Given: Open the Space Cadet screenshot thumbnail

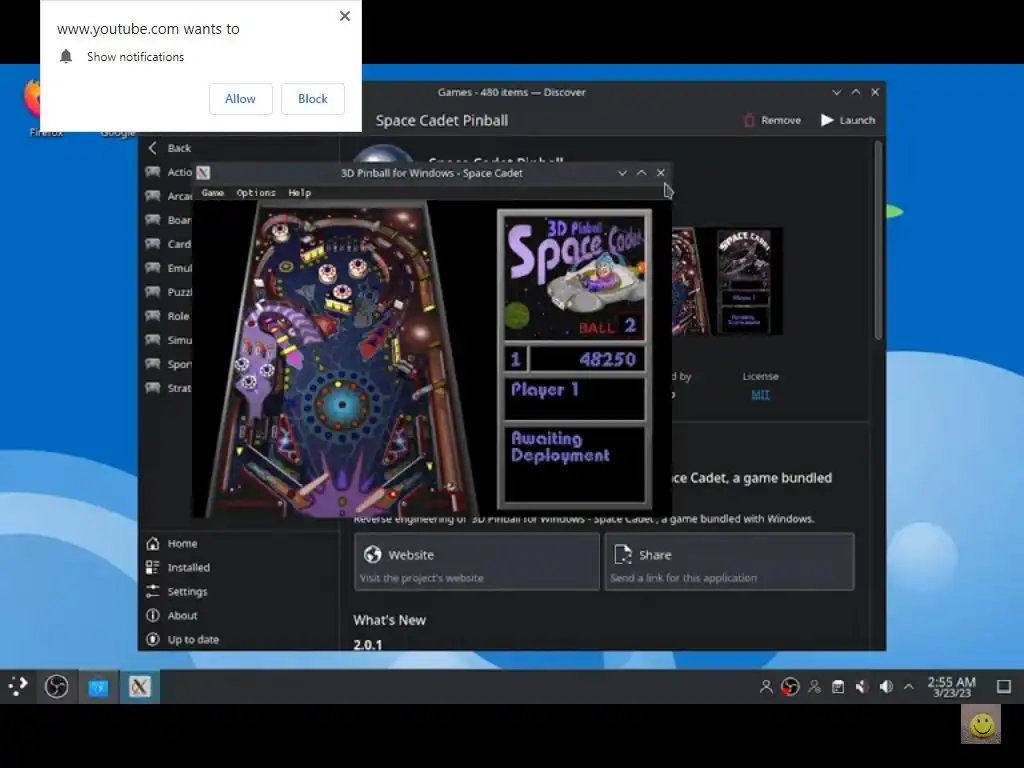Looking at the screenshot, I should pyautogui.click(x=728, y=281).
